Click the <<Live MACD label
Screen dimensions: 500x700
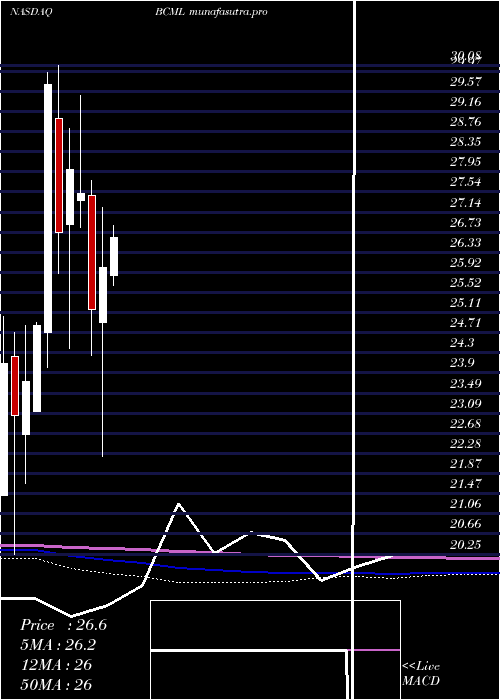[421, 673]
